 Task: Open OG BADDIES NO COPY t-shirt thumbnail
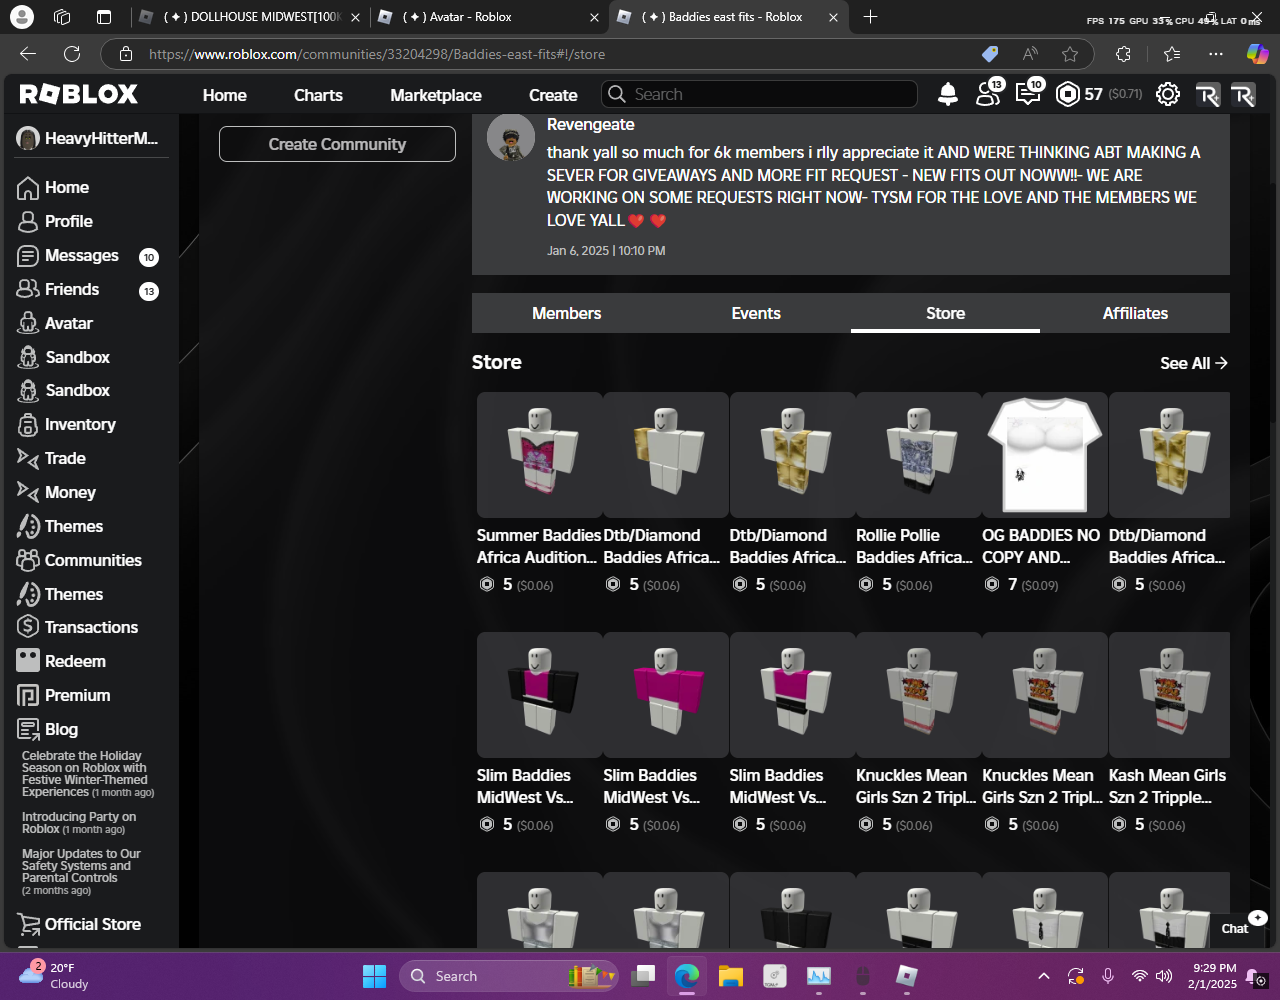[x=1045, y=455]
